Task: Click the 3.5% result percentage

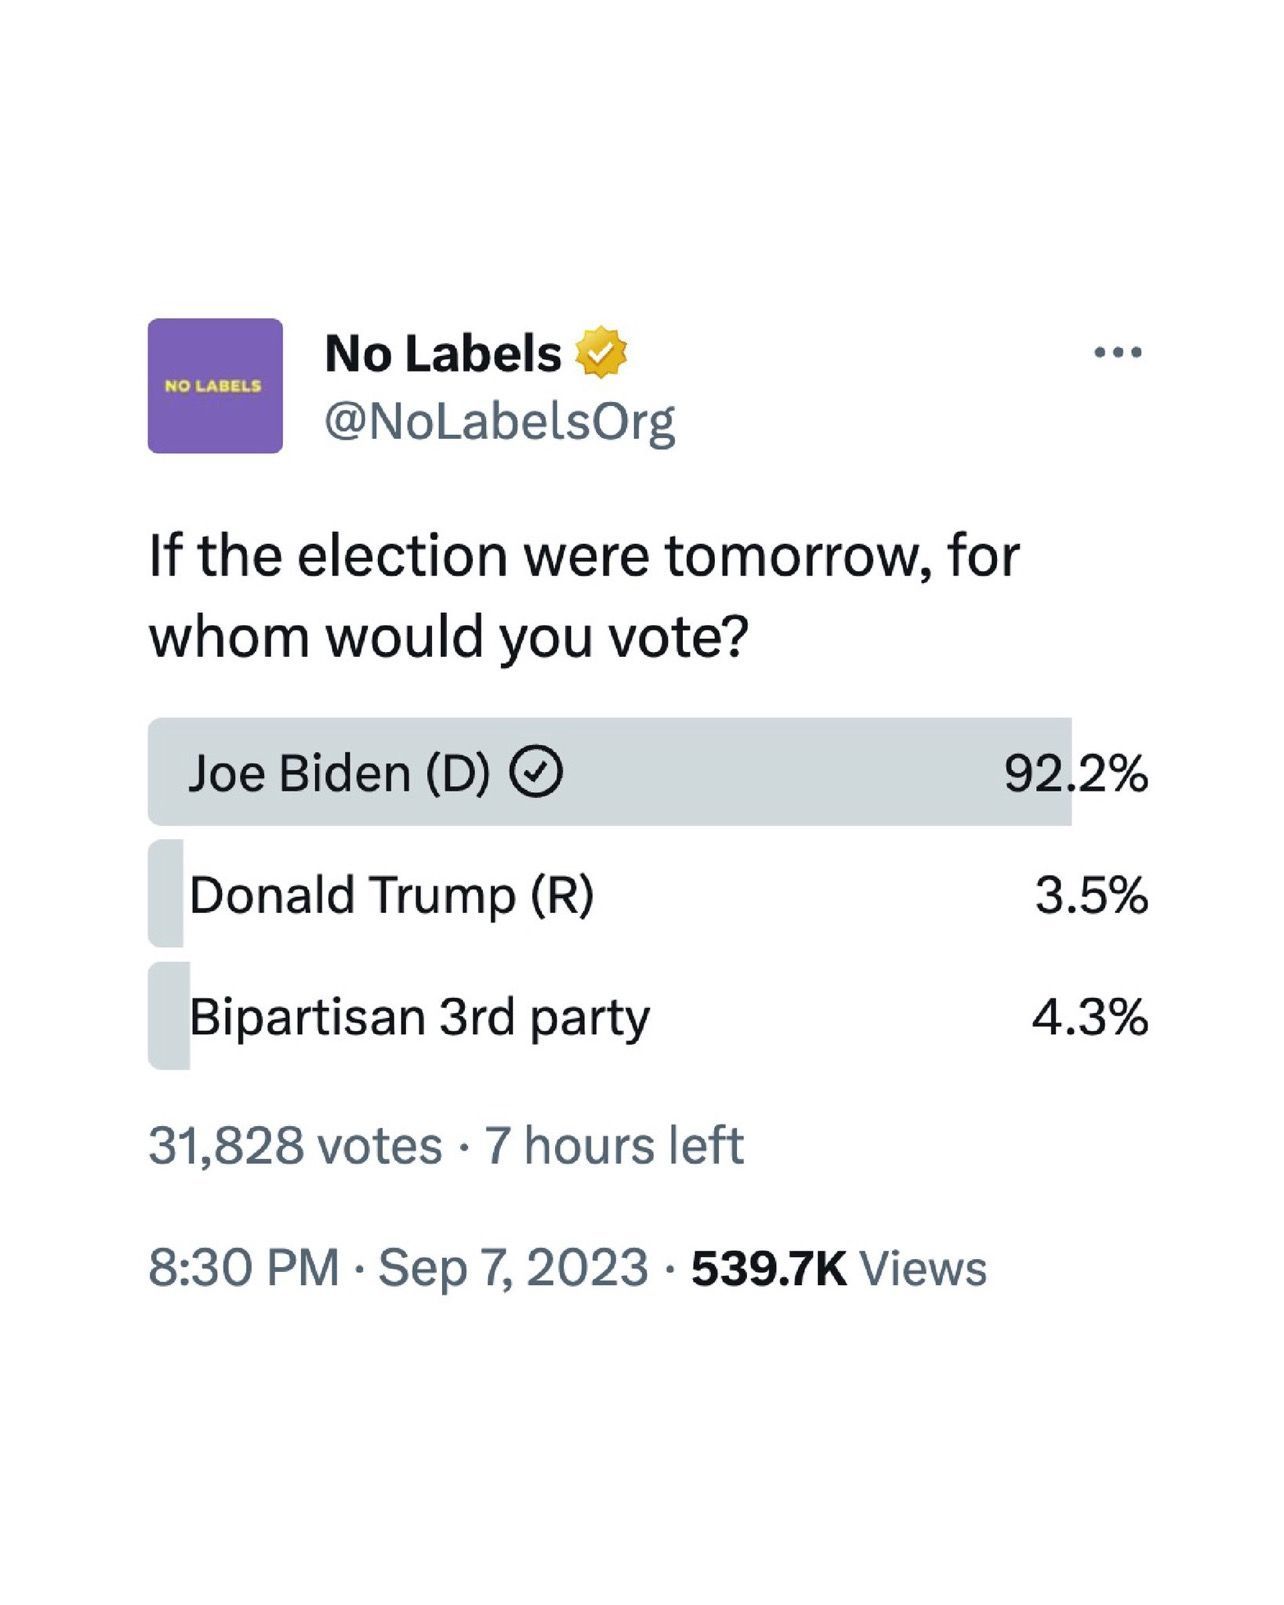Action: 1091,895
